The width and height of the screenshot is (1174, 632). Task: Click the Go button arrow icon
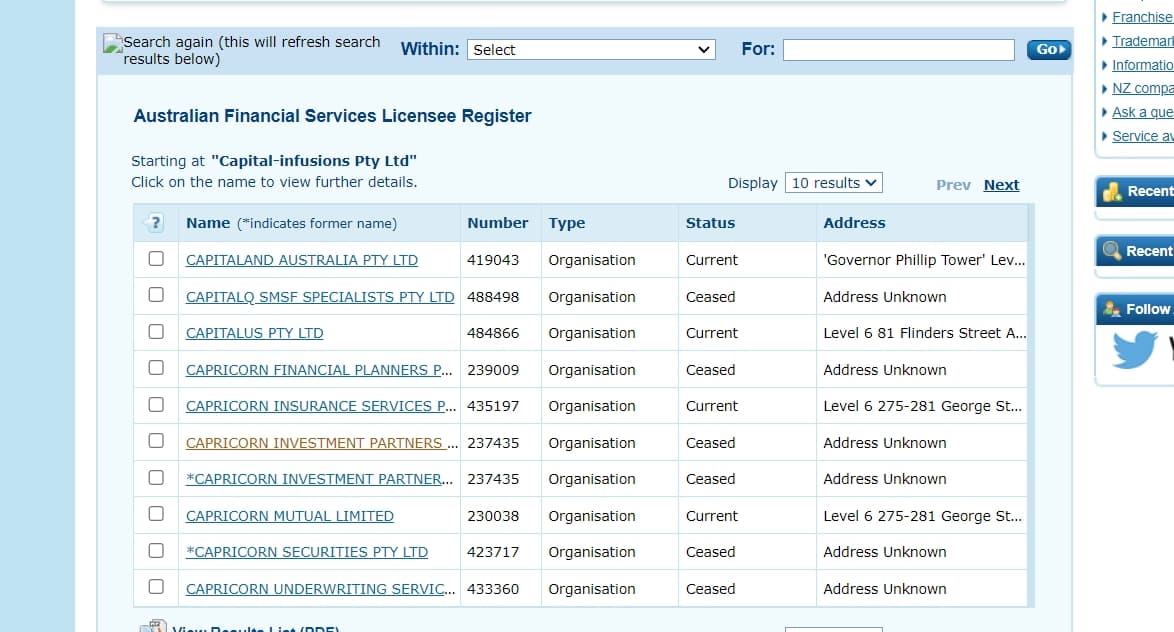coord(1062,49)
